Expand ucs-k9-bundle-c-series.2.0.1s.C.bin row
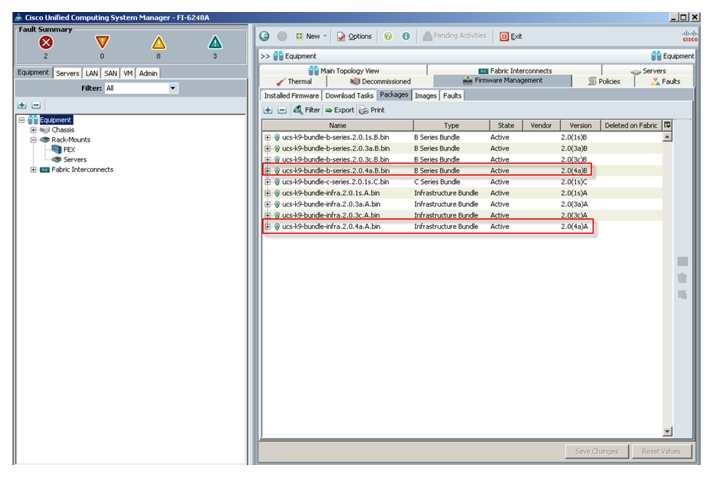The height and width of the screenshot is (478, 714). (268, 182)
